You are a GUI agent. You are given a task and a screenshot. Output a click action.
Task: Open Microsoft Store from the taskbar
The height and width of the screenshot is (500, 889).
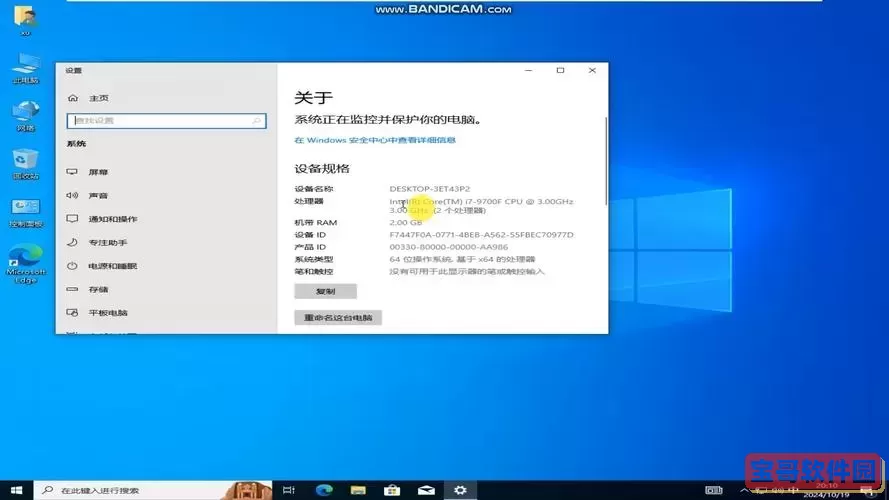pyautogui.click(x=392, y=490)
